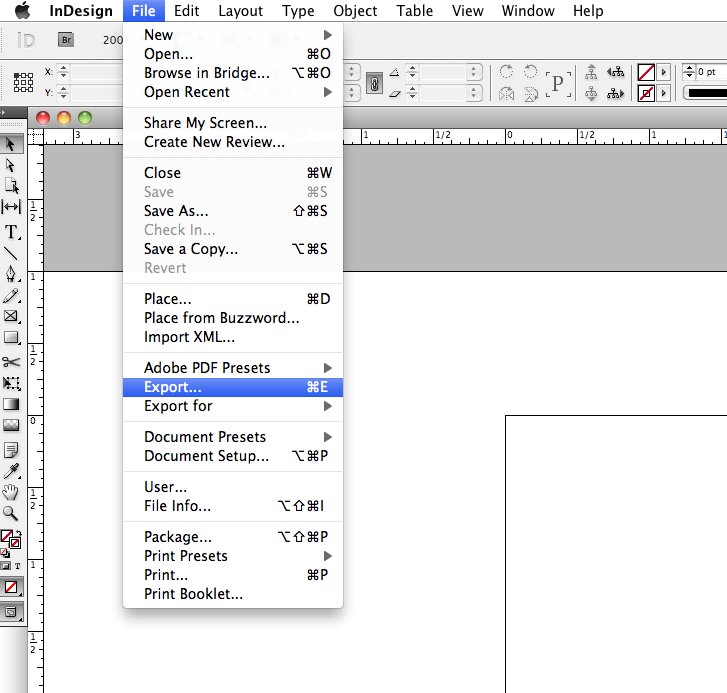Select the Line tool
727x693 pixels.
click(11, 253)
